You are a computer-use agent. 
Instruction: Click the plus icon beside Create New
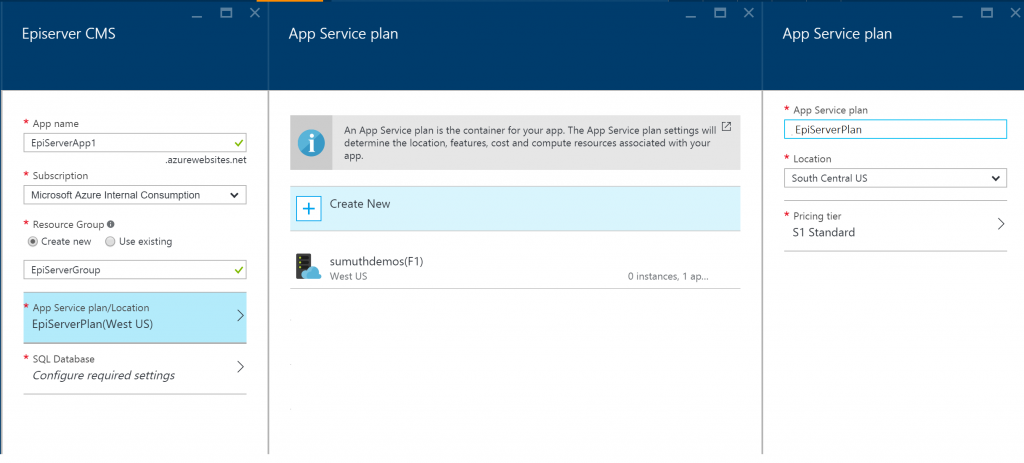tap(309, 208)
